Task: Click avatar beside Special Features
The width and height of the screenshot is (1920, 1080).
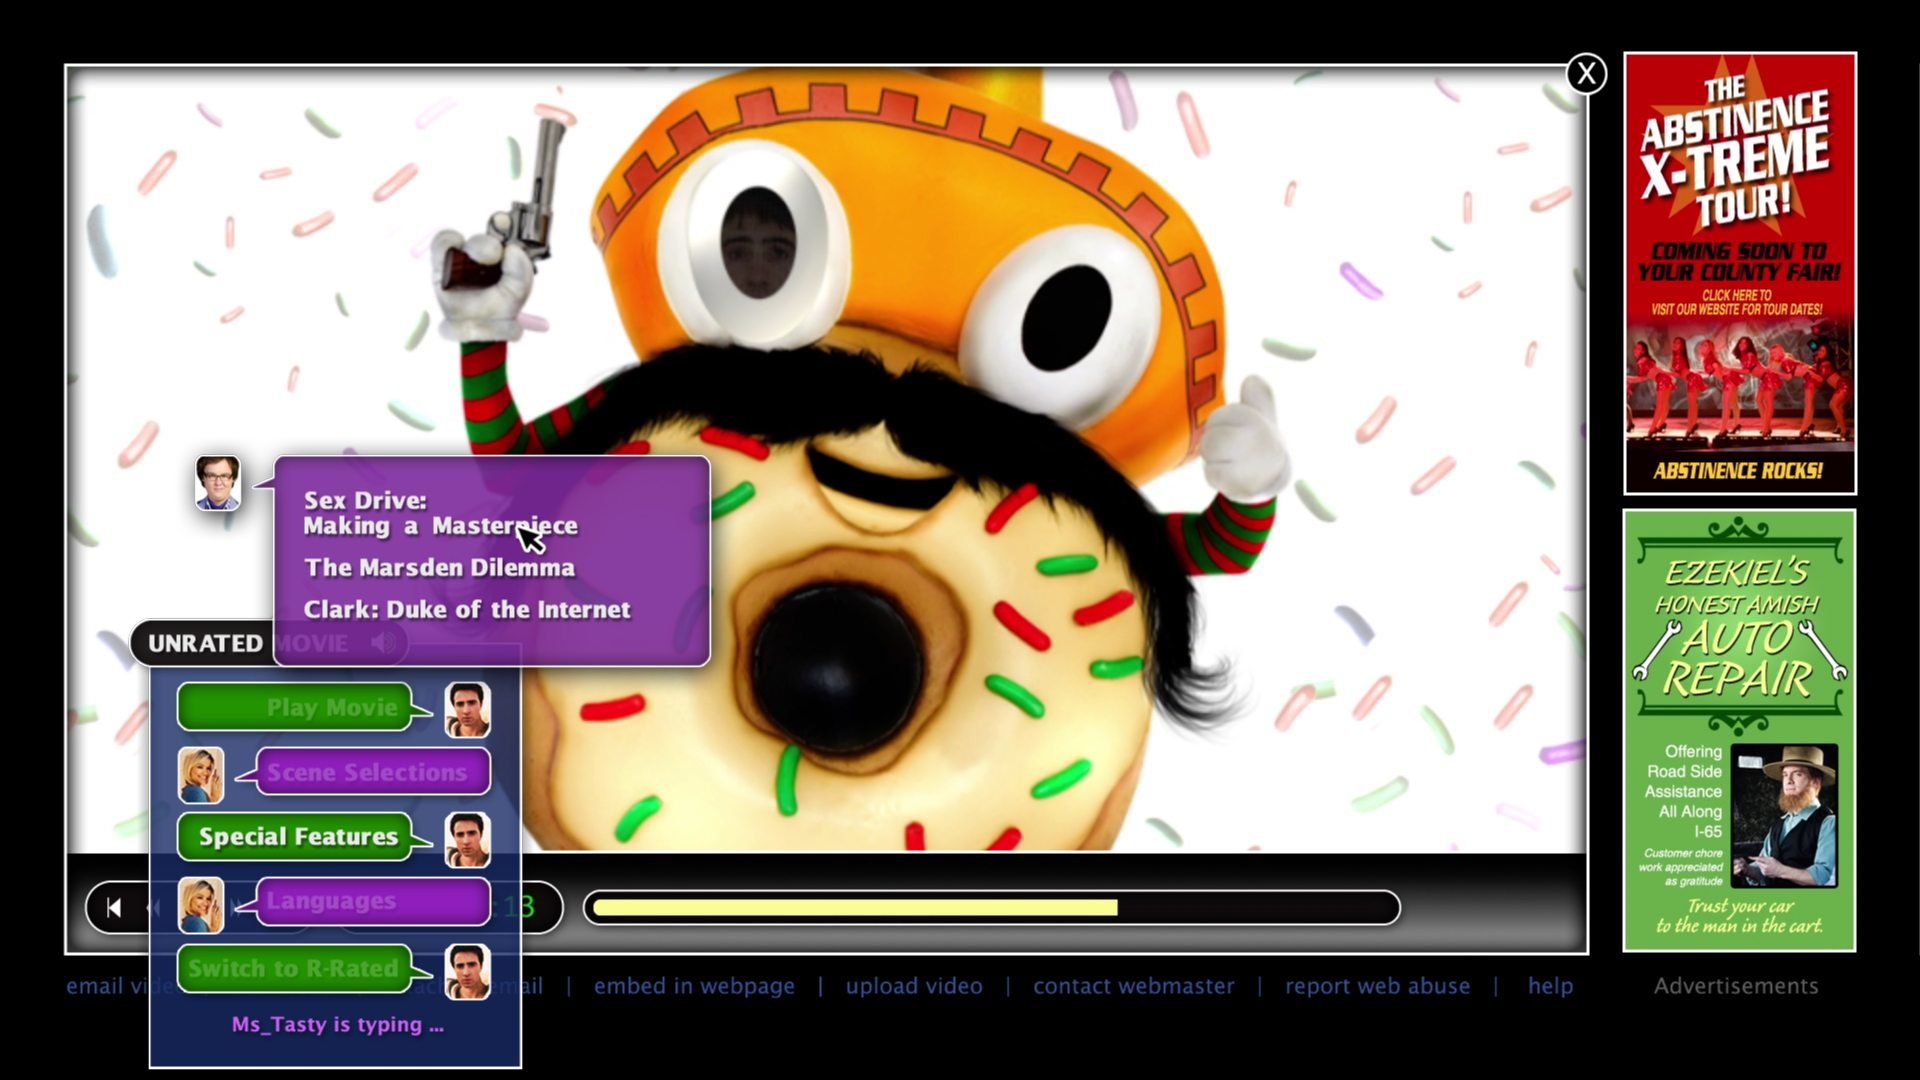Action: [467, 839]
